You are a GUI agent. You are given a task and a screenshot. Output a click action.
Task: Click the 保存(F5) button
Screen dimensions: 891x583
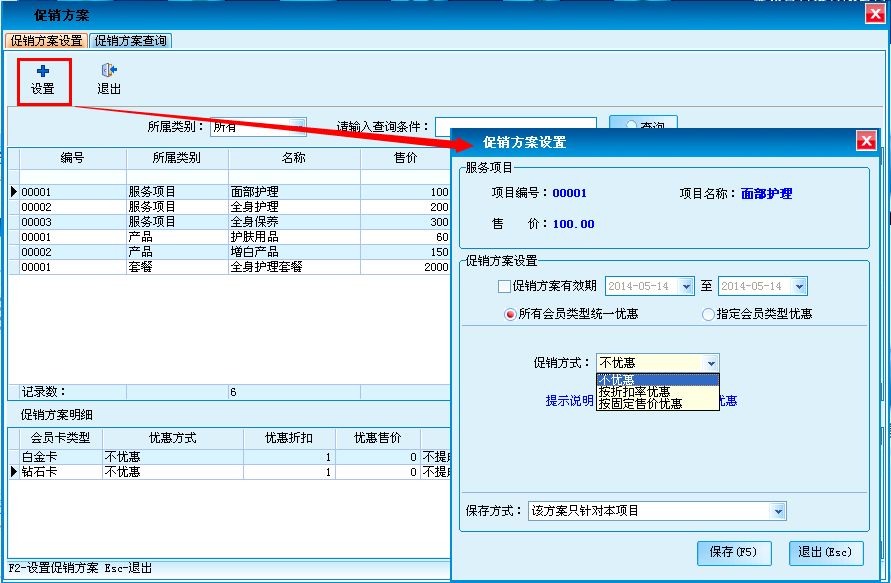coord(733,552)
